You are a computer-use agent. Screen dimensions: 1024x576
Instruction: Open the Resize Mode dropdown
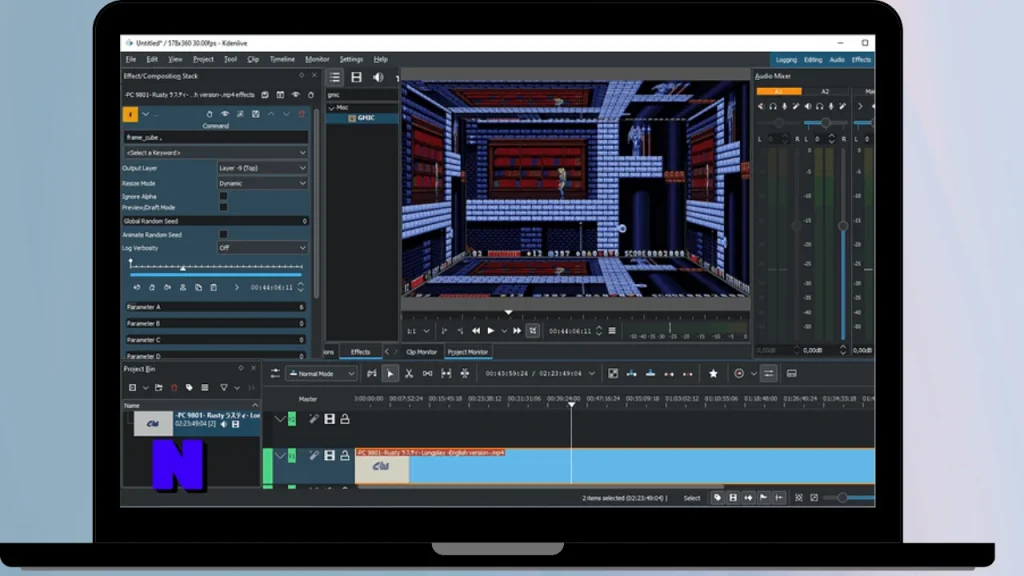262,184
